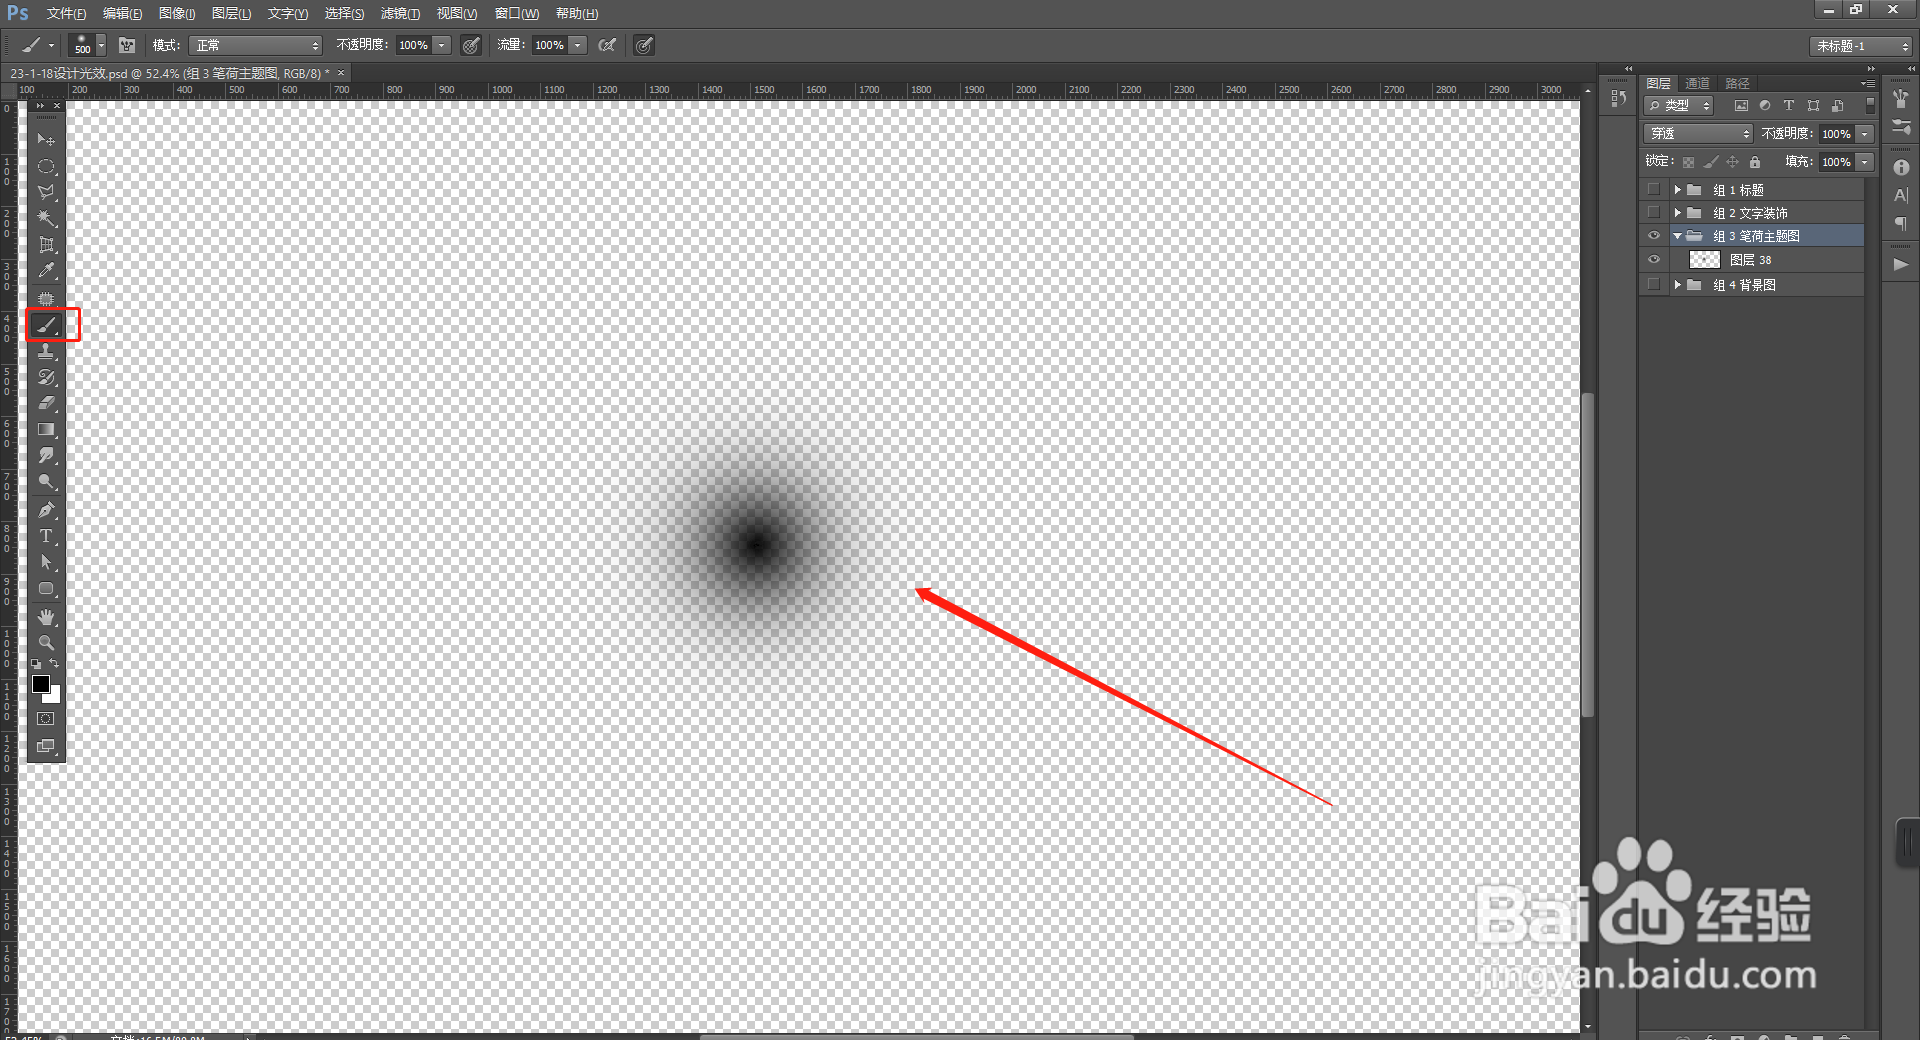1920x1040 pixels.
Task: Lock all layer attributes padlock
Action: tap(1755, 162)
